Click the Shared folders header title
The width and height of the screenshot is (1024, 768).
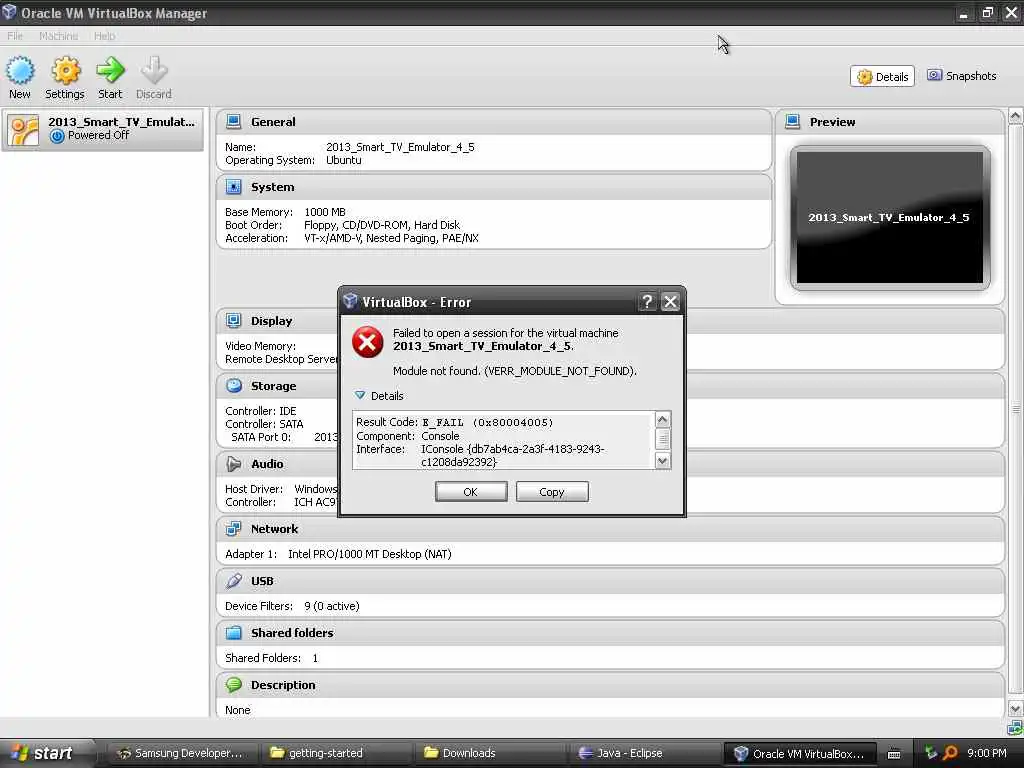[x=292, y=632]
